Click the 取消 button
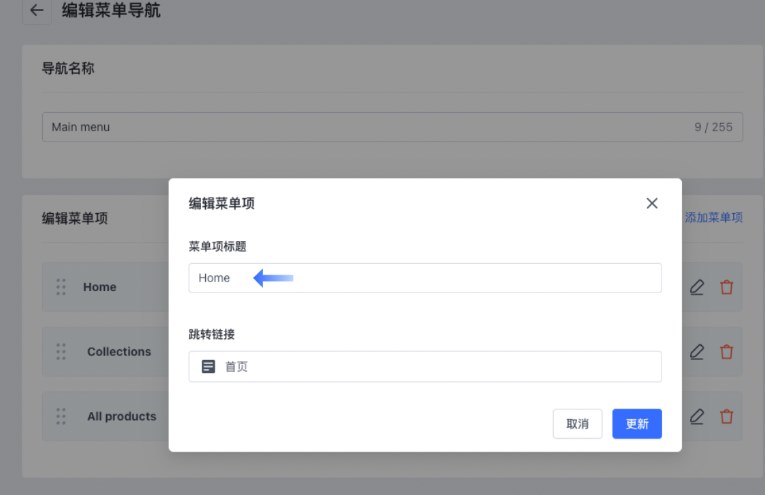The width and height of the screenshot is (765, 495). coord(577,424)
